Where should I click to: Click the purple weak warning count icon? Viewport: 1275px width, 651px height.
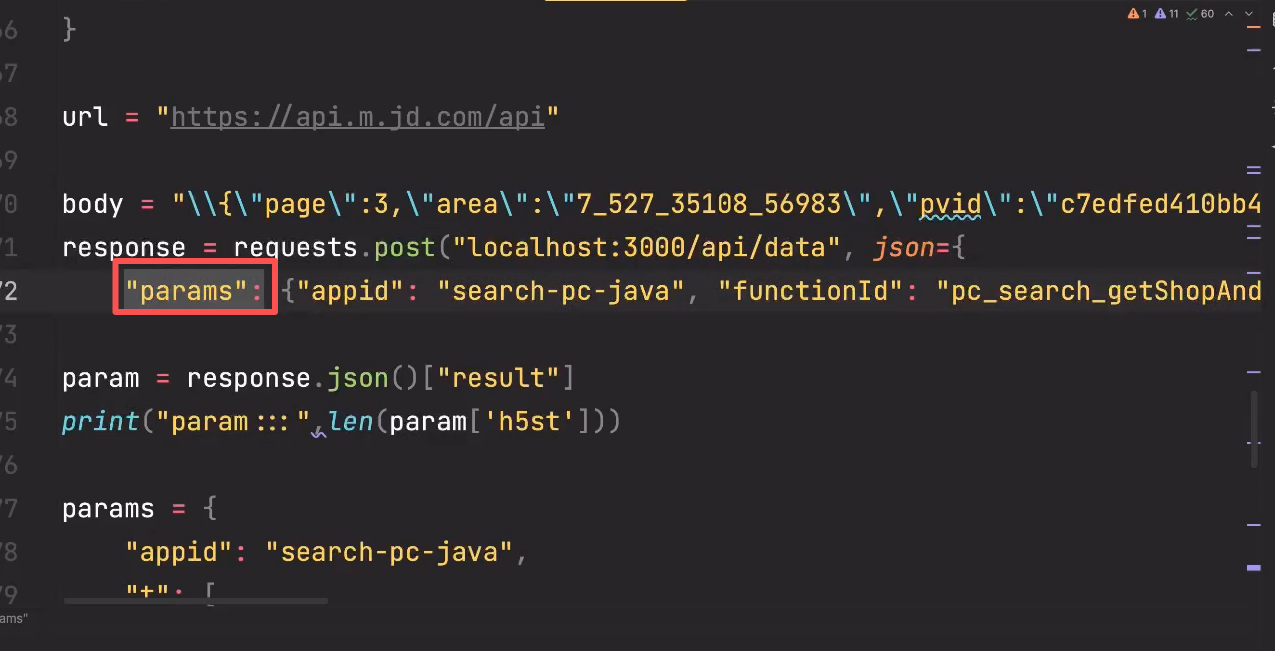1167,14
